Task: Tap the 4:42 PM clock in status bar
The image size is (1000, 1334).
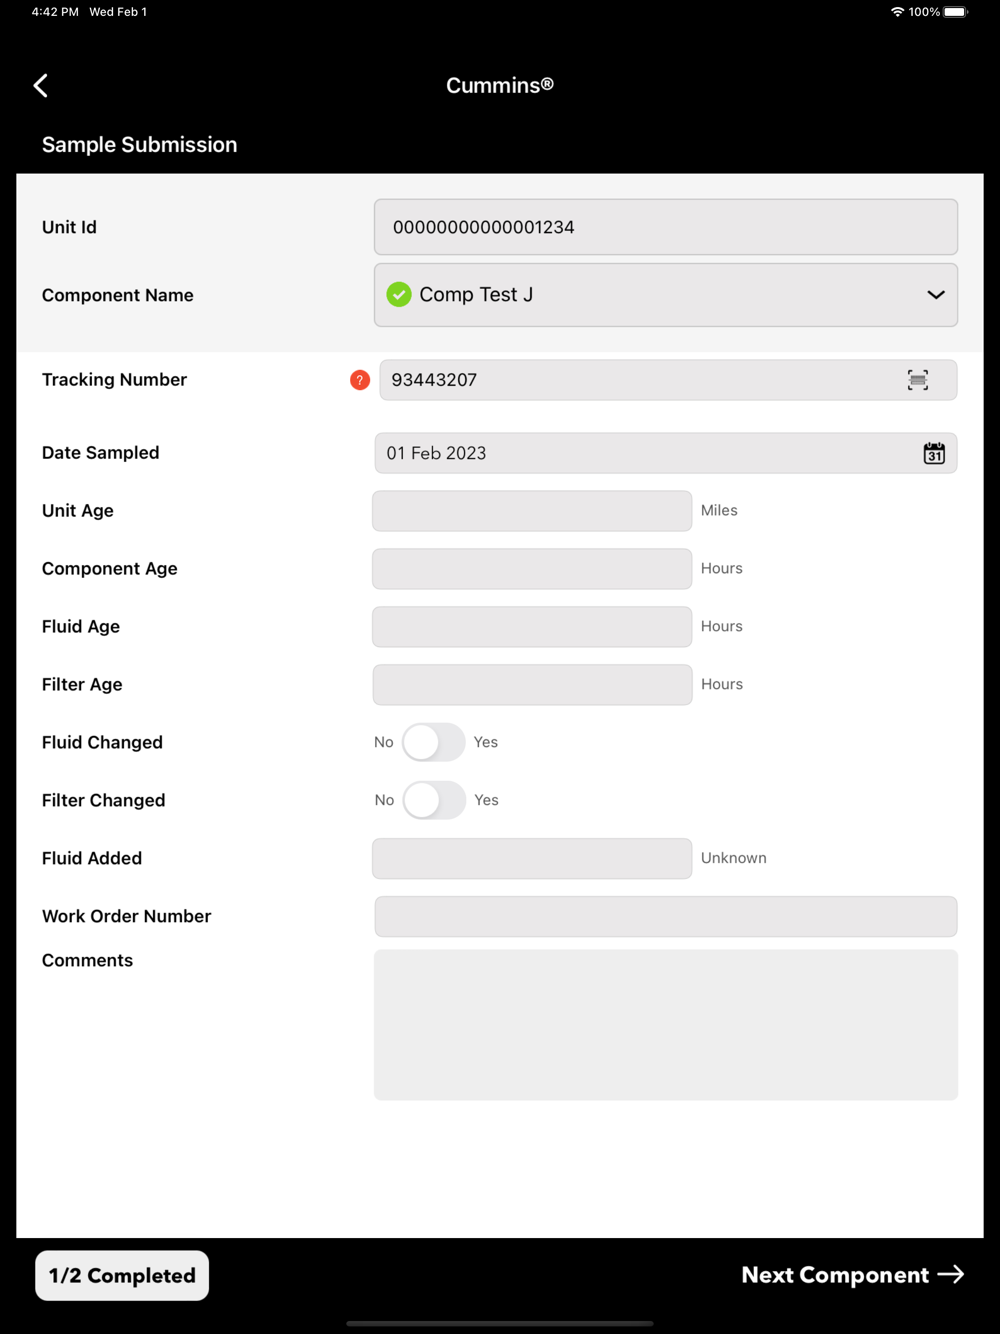Action: tap(55, 12)
